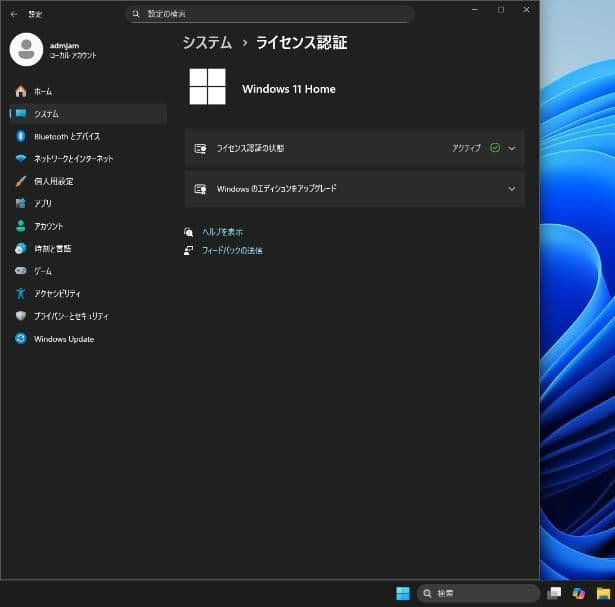Image resolution: width=615 pixels, height=607 pixels.
Task: Expand the ライセンス認証の状態 chevron
Action: (512, 148)
